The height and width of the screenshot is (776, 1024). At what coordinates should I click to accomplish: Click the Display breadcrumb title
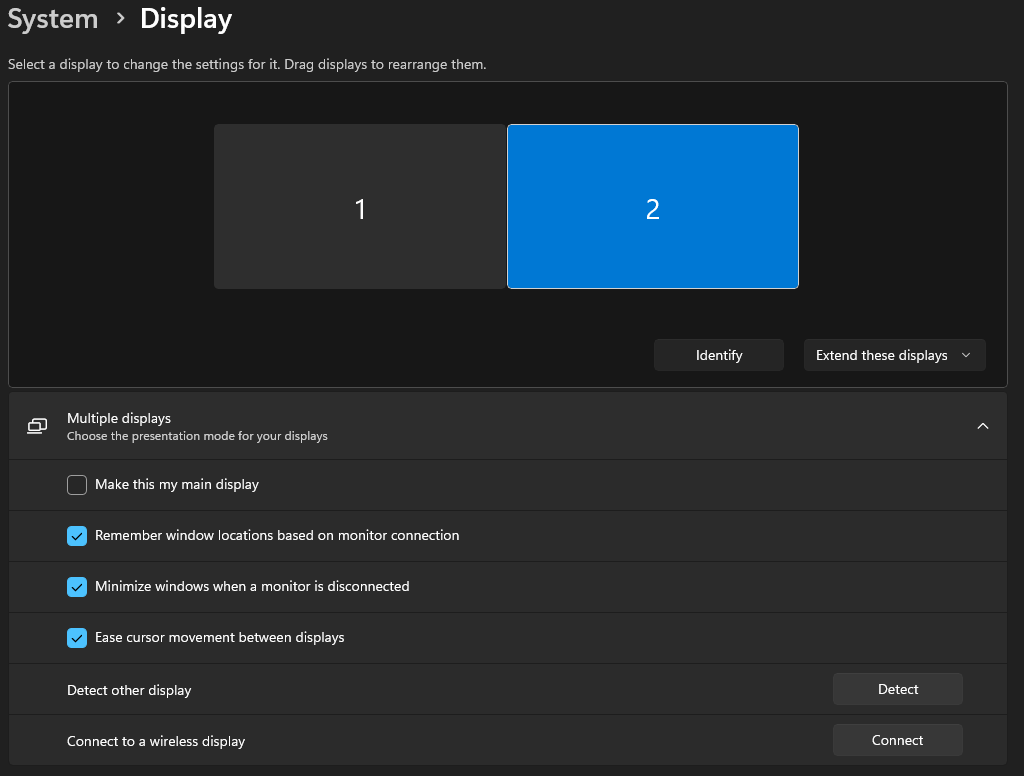coord(186,19)
